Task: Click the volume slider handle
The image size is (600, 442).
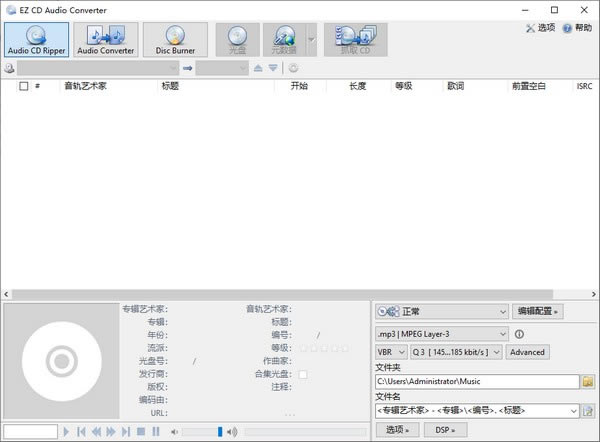Action: click(x=220, y=432)
